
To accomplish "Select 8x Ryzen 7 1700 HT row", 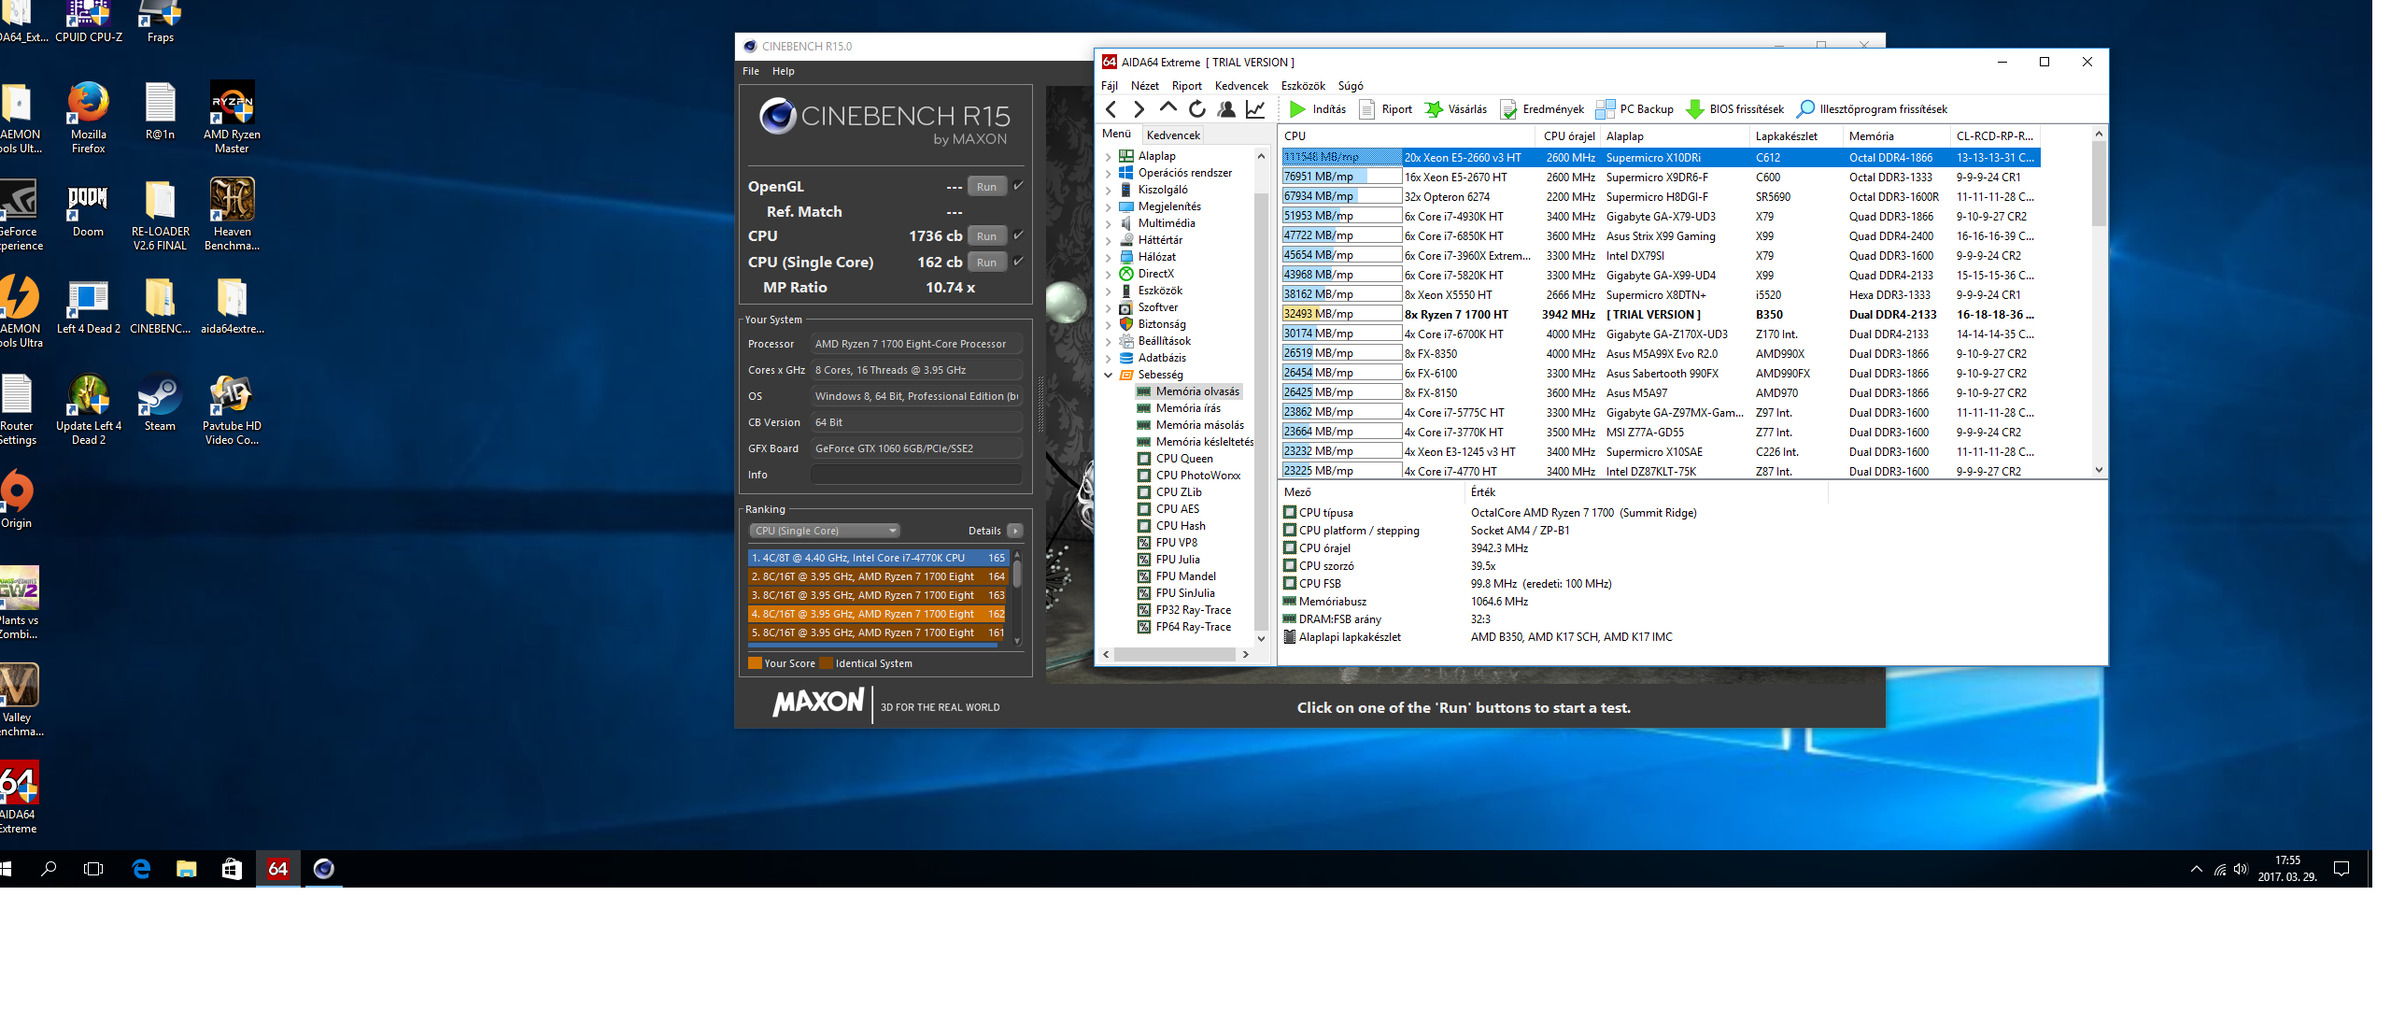I will point(1660,314).
